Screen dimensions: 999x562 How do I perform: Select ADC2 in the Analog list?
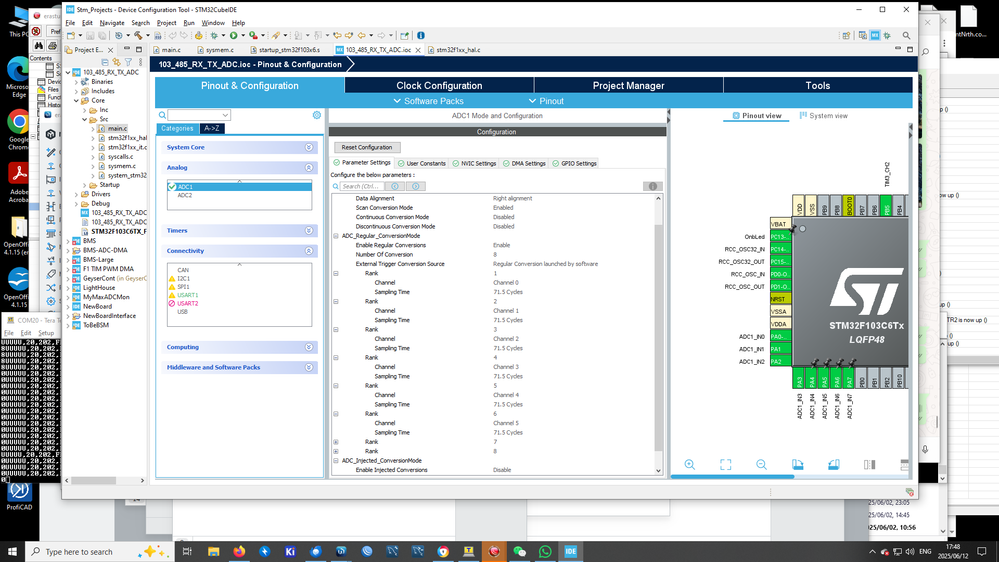185,195
